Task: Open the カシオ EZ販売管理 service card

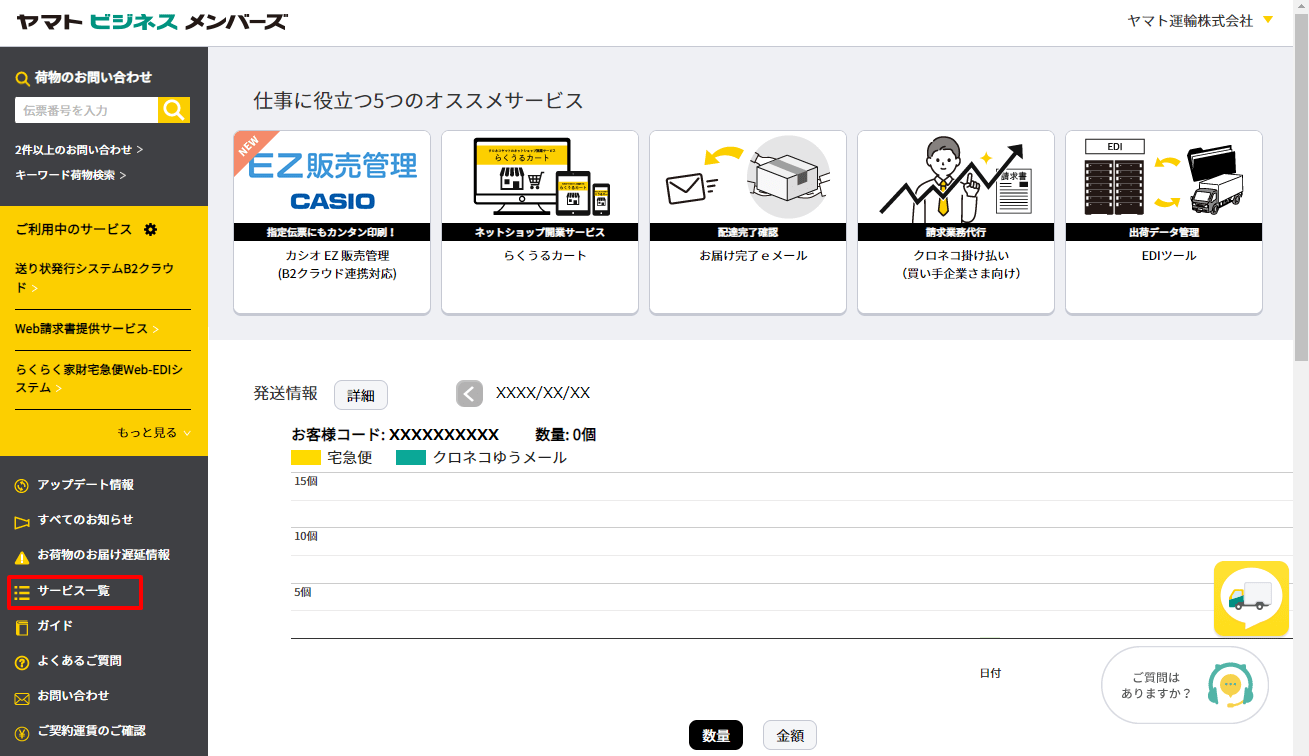Action: tap(332, 222)
